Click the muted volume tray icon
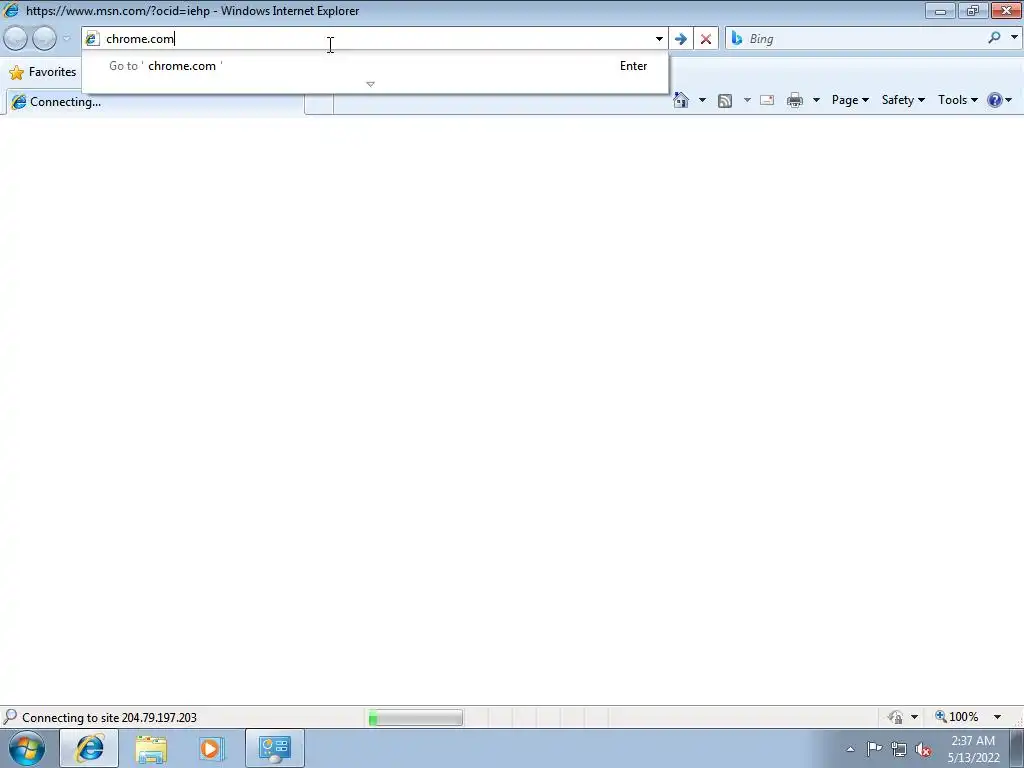Screen dimensions: 1024x768 point(923,750)
